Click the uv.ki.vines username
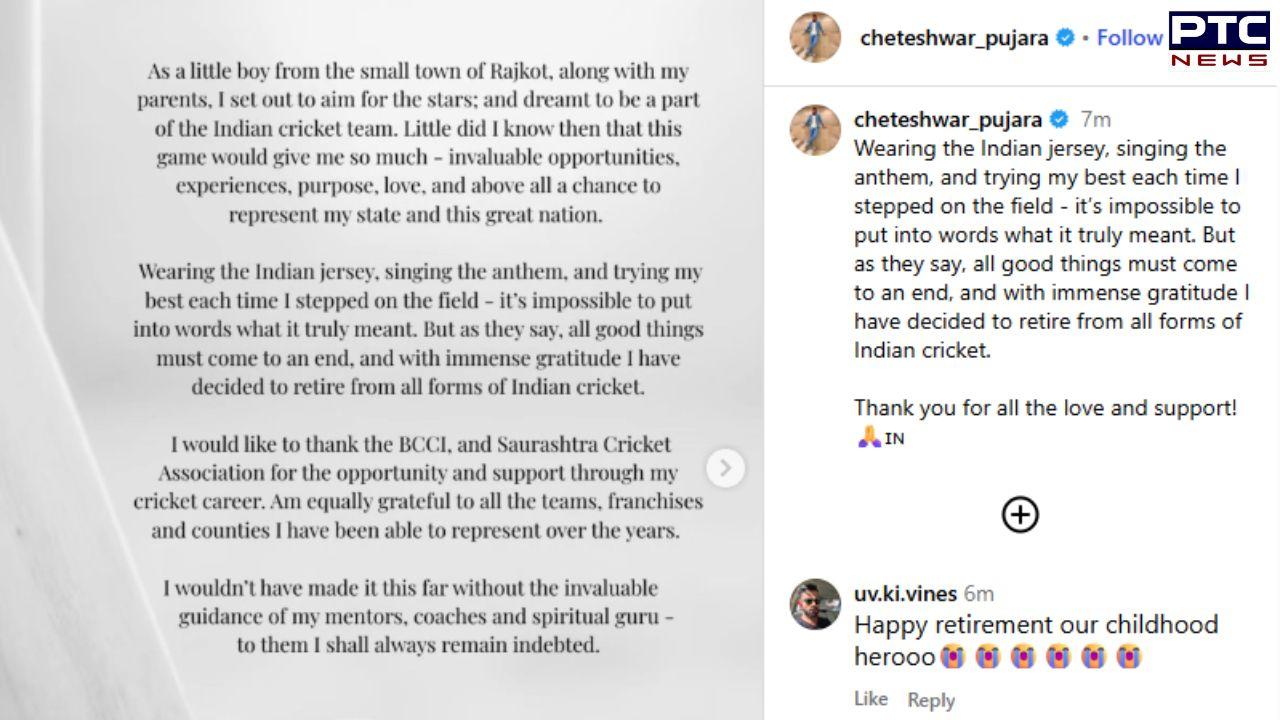Viewport: 1280px width, 720px height. point(905,594)
